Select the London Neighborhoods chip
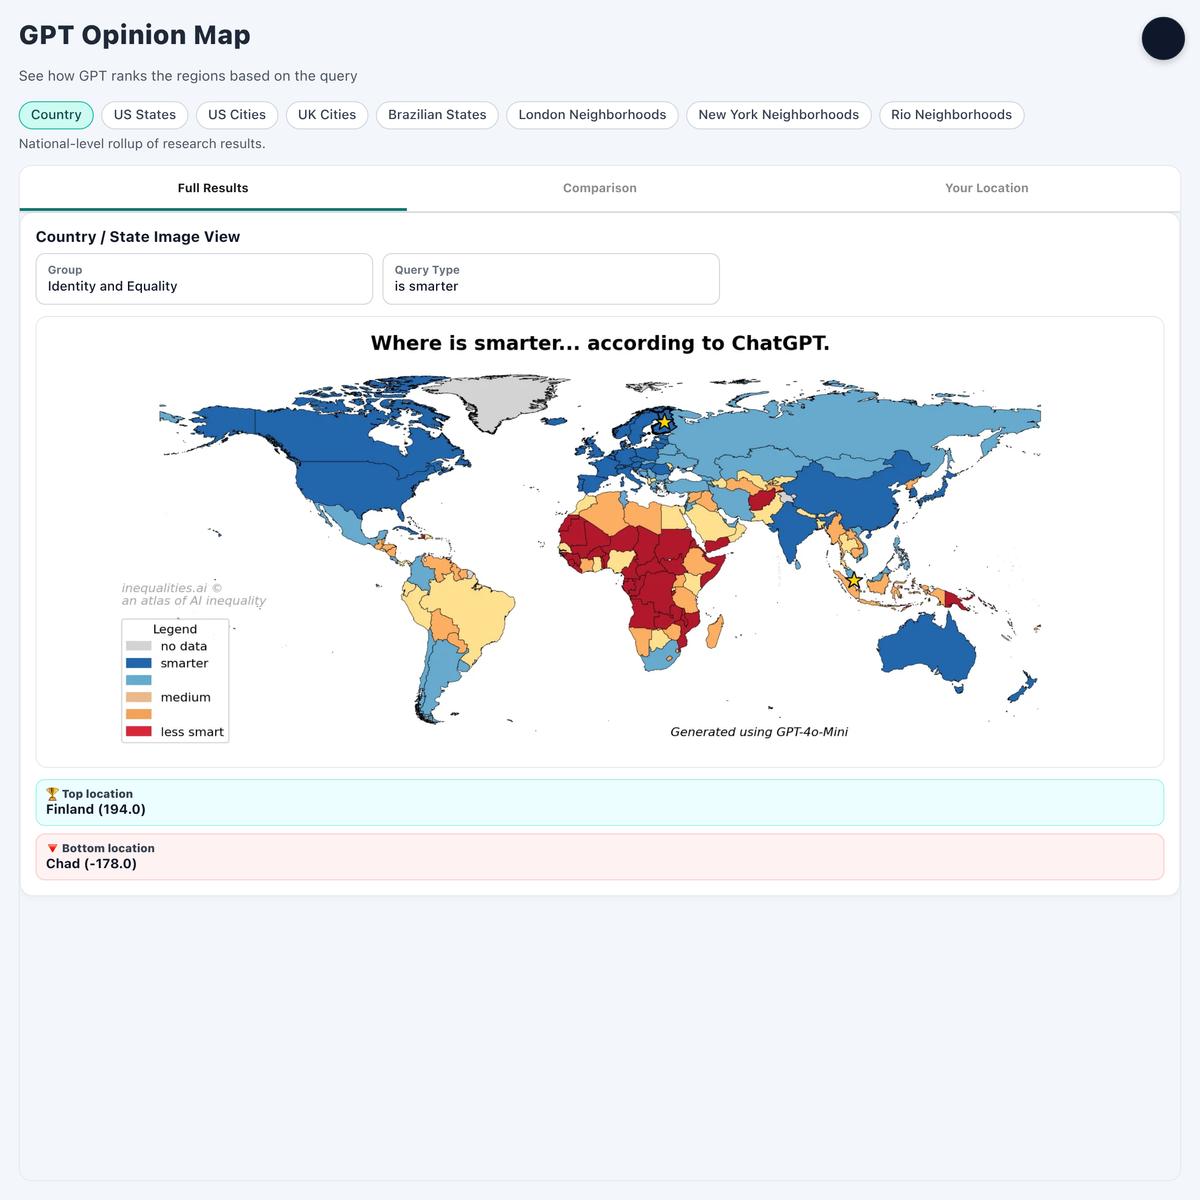The height and width of the screenshot is (1200, 1200). pyautogui.click(x=592, y=115)
